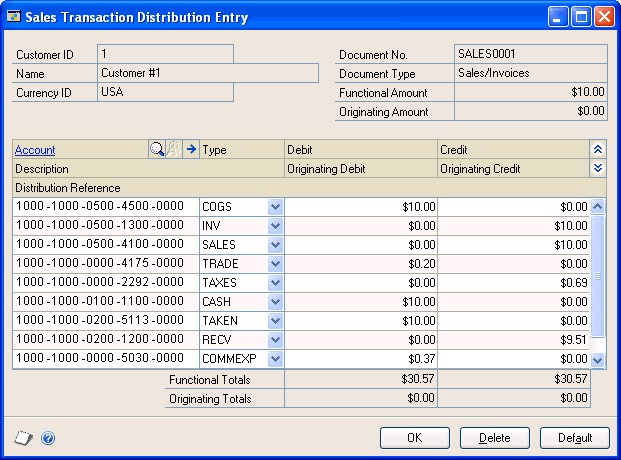Select account 1000-1000-0500-4500-0000
Viewport: 621px width, 460px height.
pyautogui.click(x=106, y=206)
